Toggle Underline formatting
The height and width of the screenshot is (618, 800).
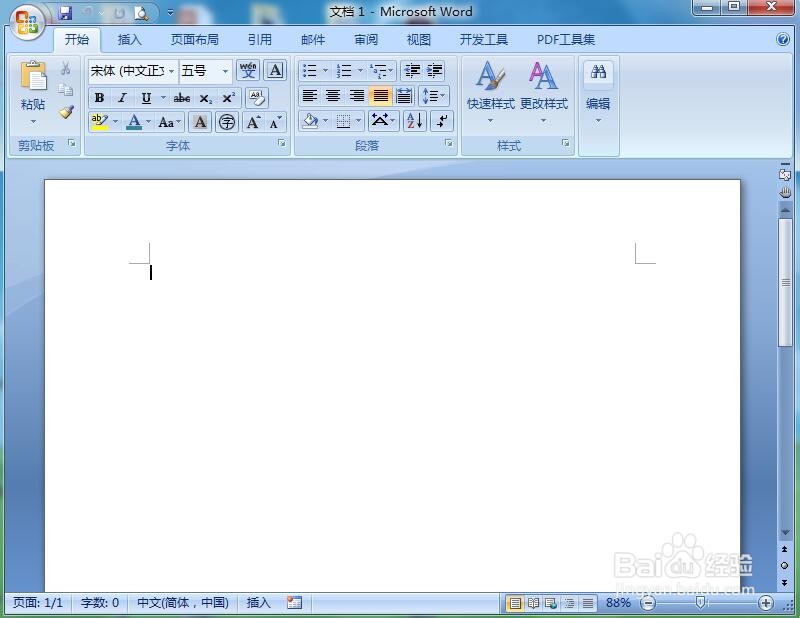(146, 97)
